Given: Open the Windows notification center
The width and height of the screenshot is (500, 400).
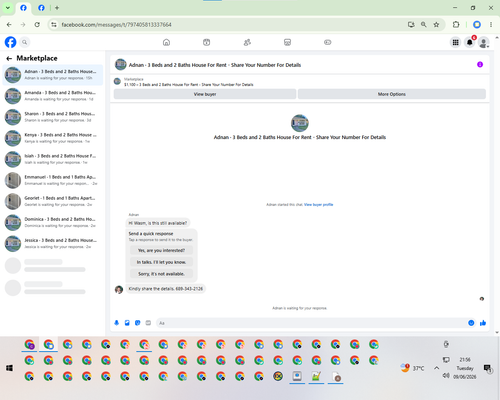Looking at the screenshot, I should click(488, 368).
